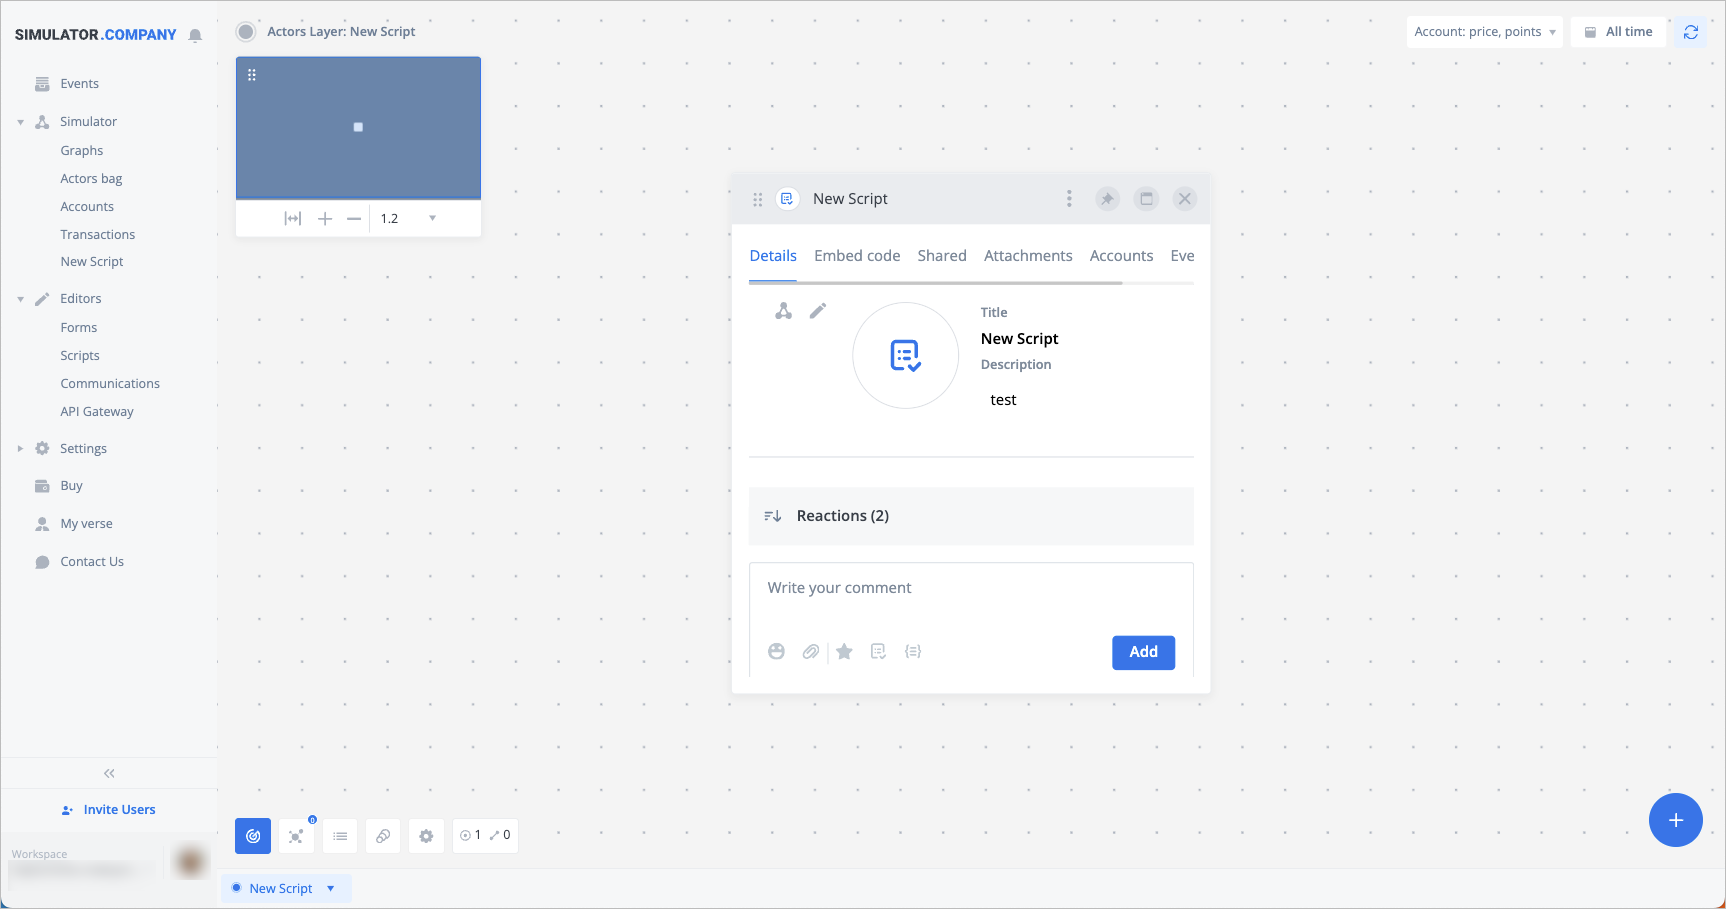The height and width of the screenshot is (909, 1726).
Task: Click the Settings gear sidebar icon
Action: [x=42, y=449]
